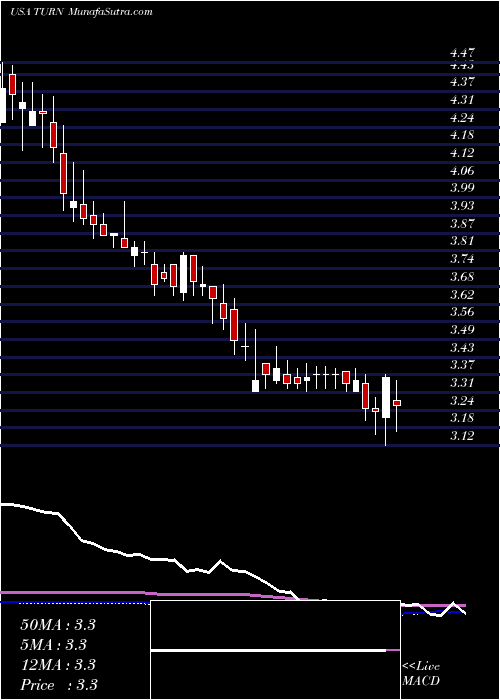Click the 3.68 price axis label
Viewport: 500px width, 700px height.
(462, 277)
